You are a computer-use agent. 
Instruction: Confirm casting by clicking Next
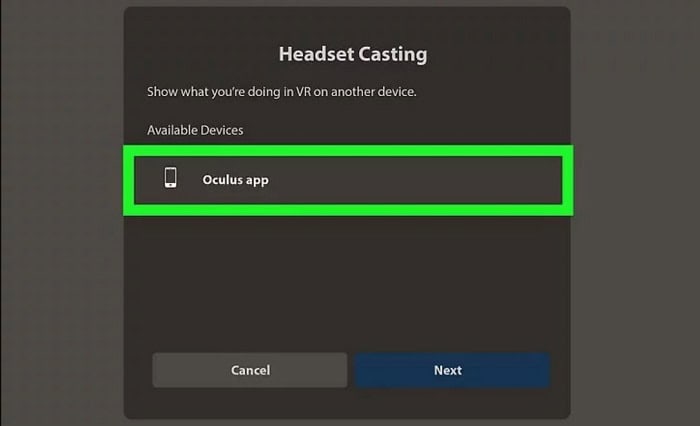point(452,370)
